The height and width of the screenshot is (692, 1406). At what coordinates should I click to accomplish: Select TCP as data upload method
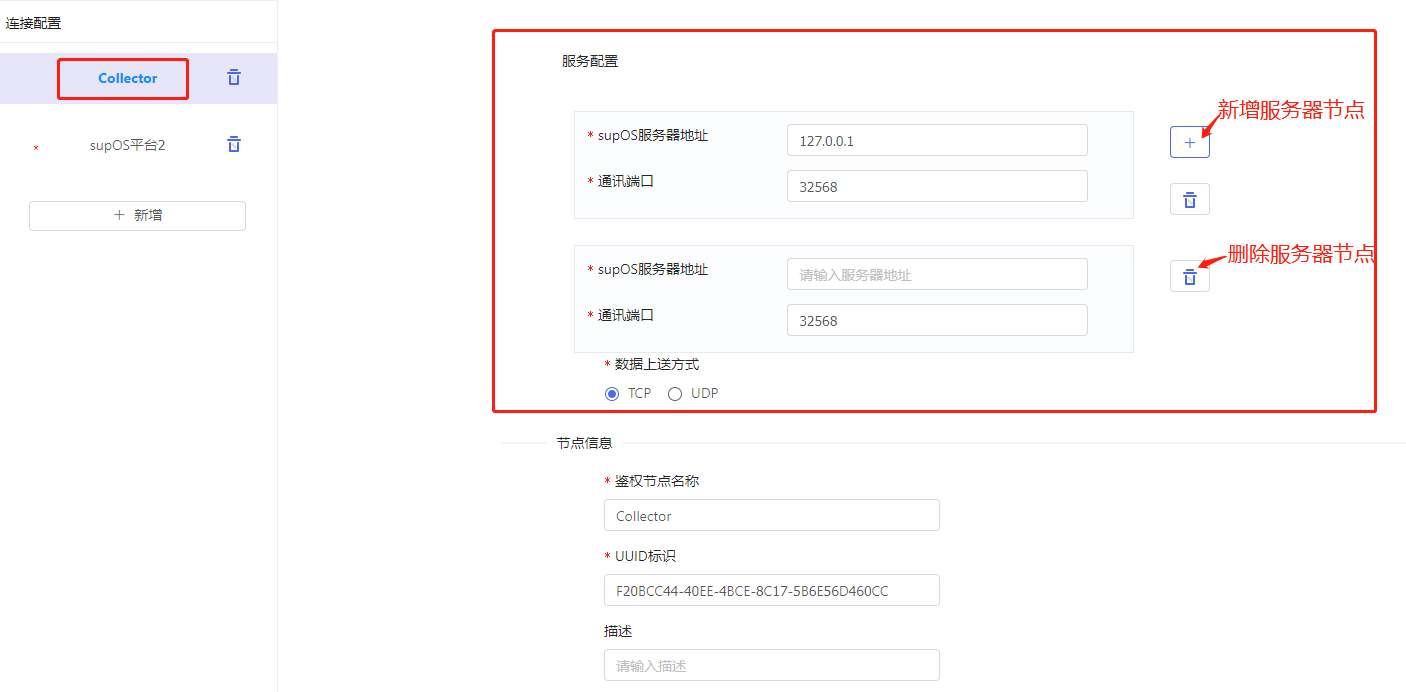(x=612, y=394)
